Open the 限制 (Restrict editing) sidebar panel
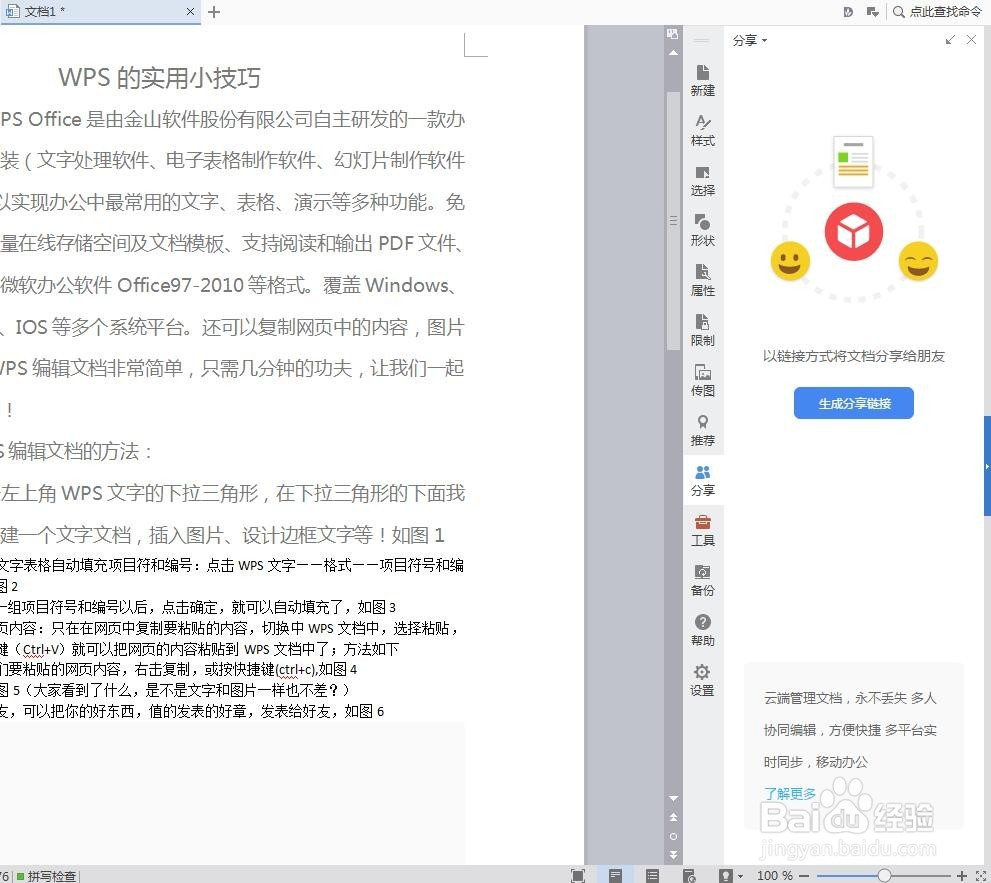The image size is (991, 883). click(702, 331)
